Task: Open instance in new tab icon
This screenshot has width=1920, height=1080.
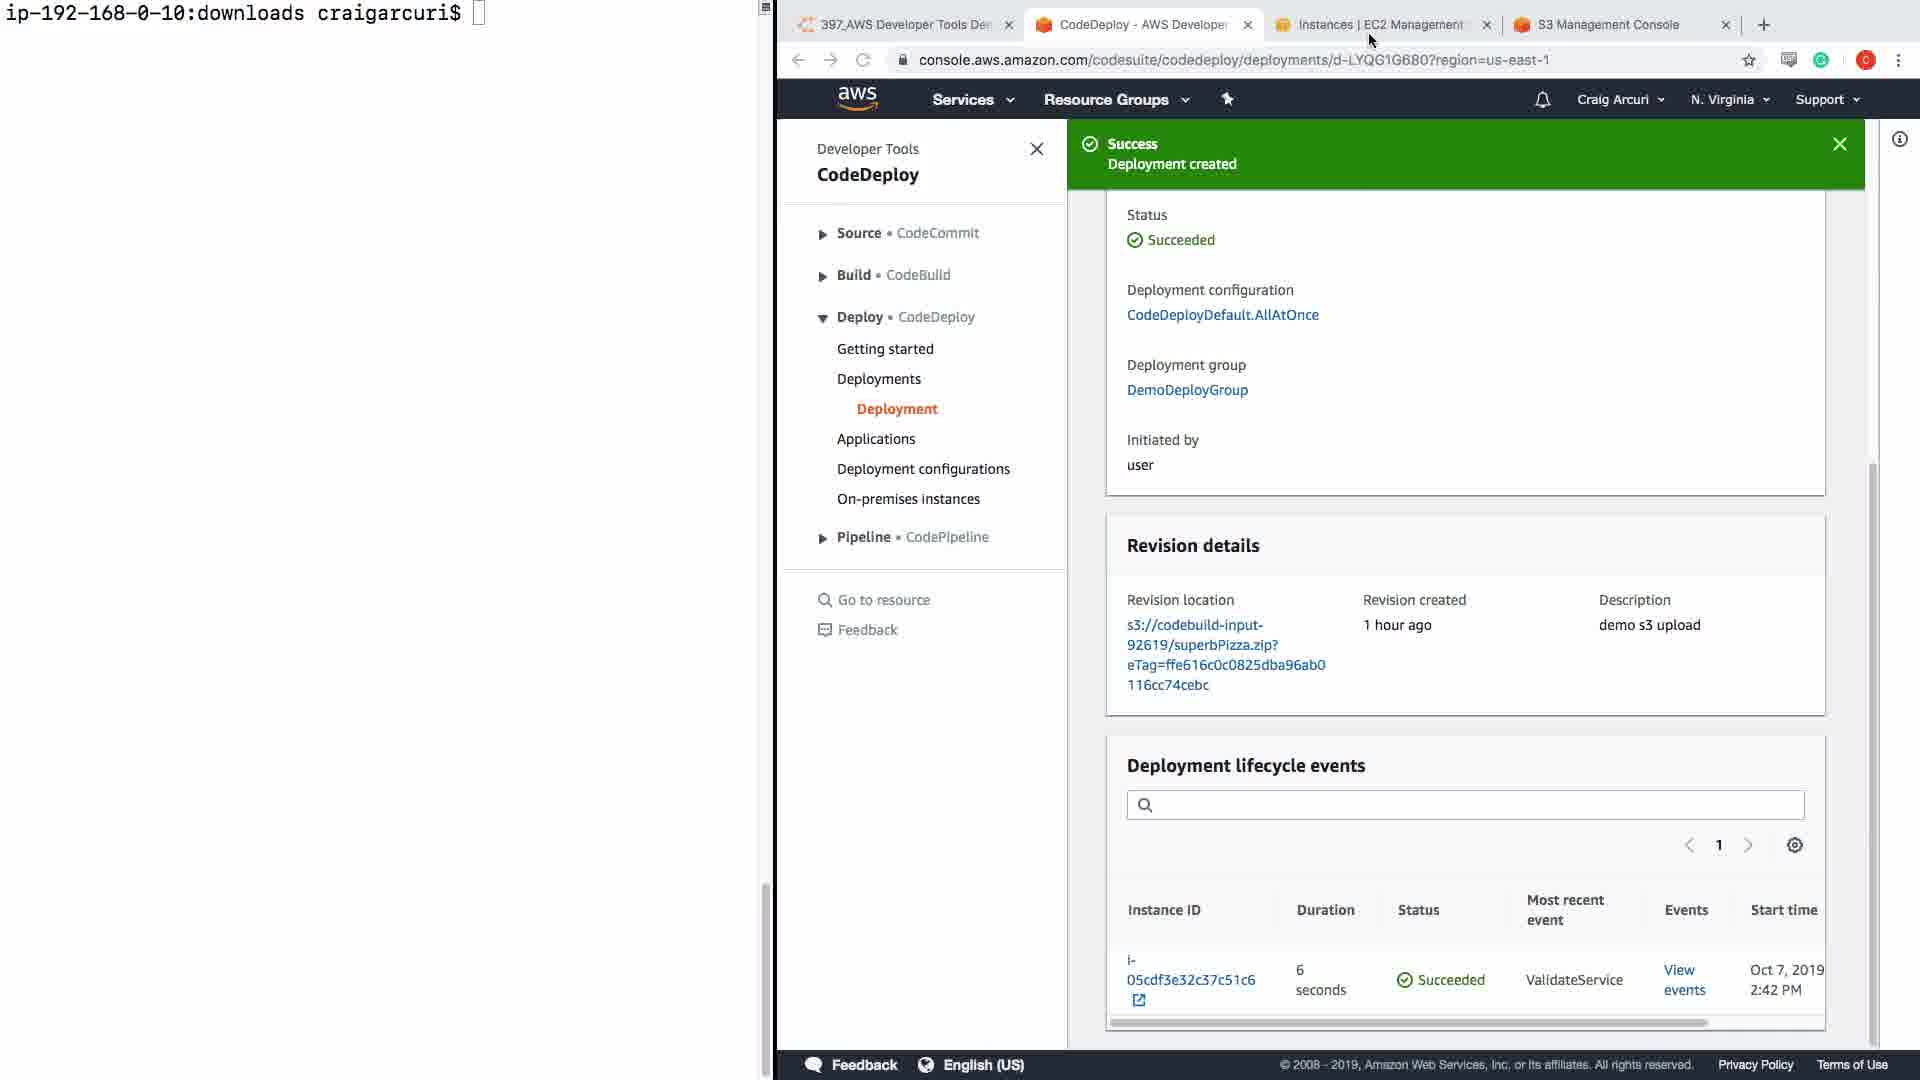Action: [x=1138, y=1001]
